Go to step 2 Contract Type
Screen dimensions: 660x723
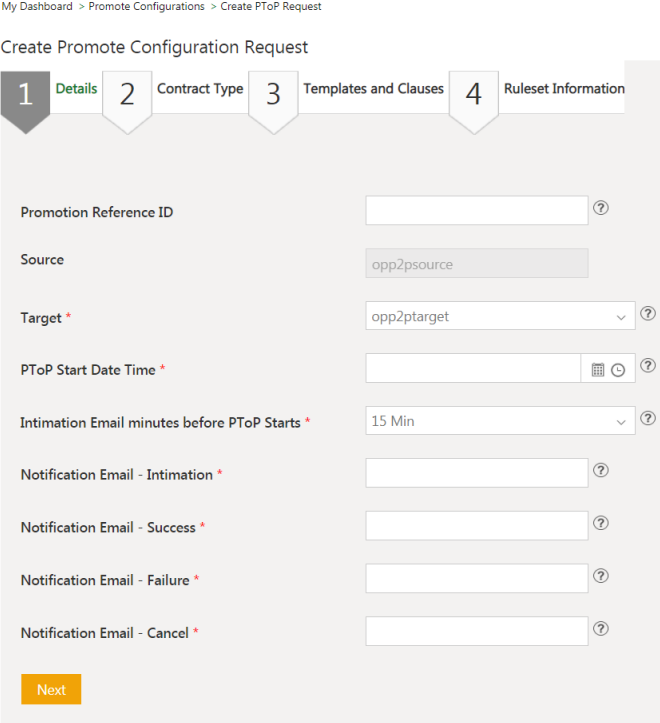(x=200, y=89)
